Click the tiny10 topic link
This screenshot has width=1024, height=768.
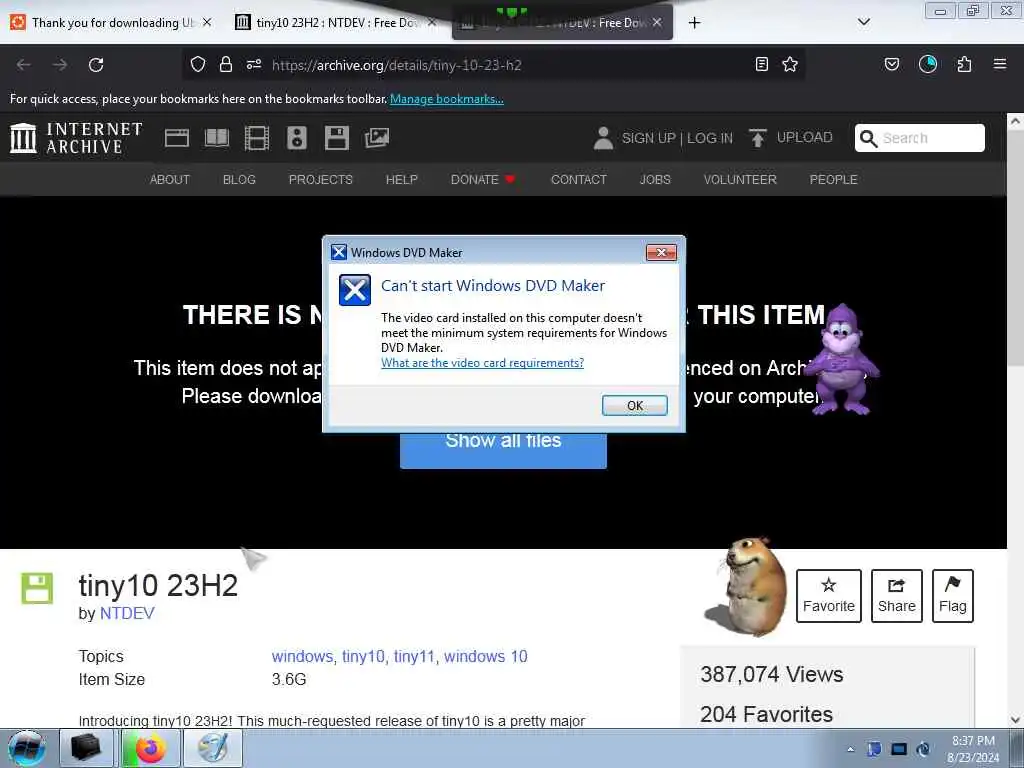click(364, 656)
